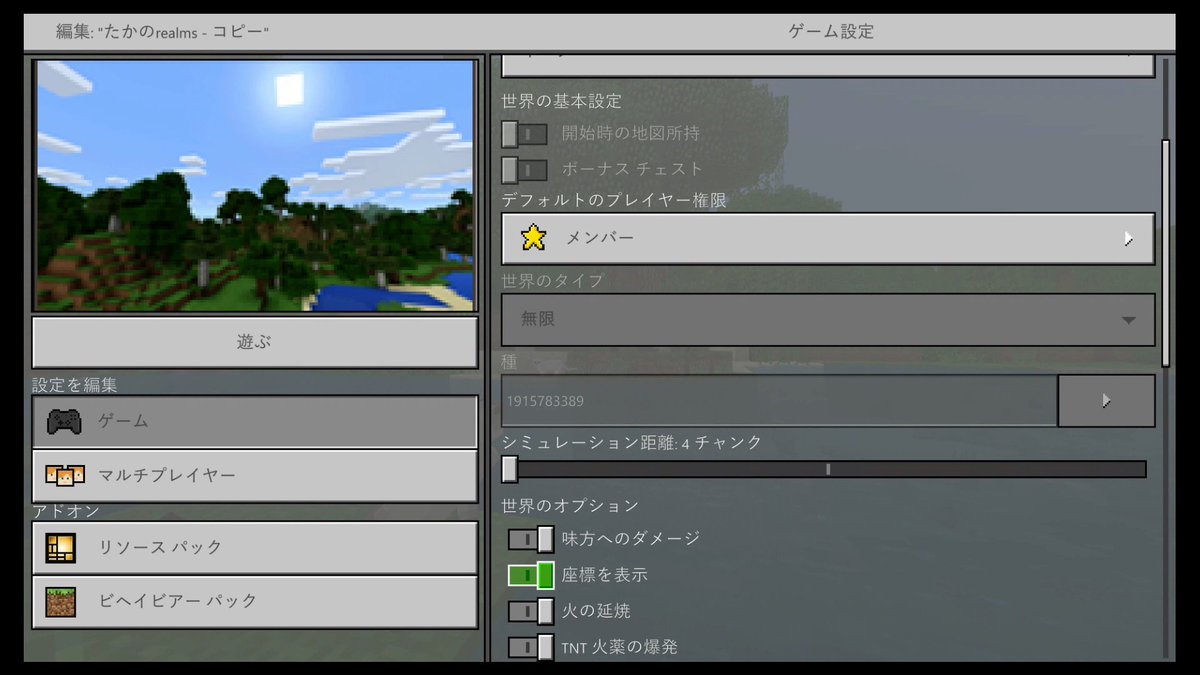The width and height of the screenshot is (1200, 675).
Task: Click the world preview thumbnail image
Action: click(x=255, y=185)
